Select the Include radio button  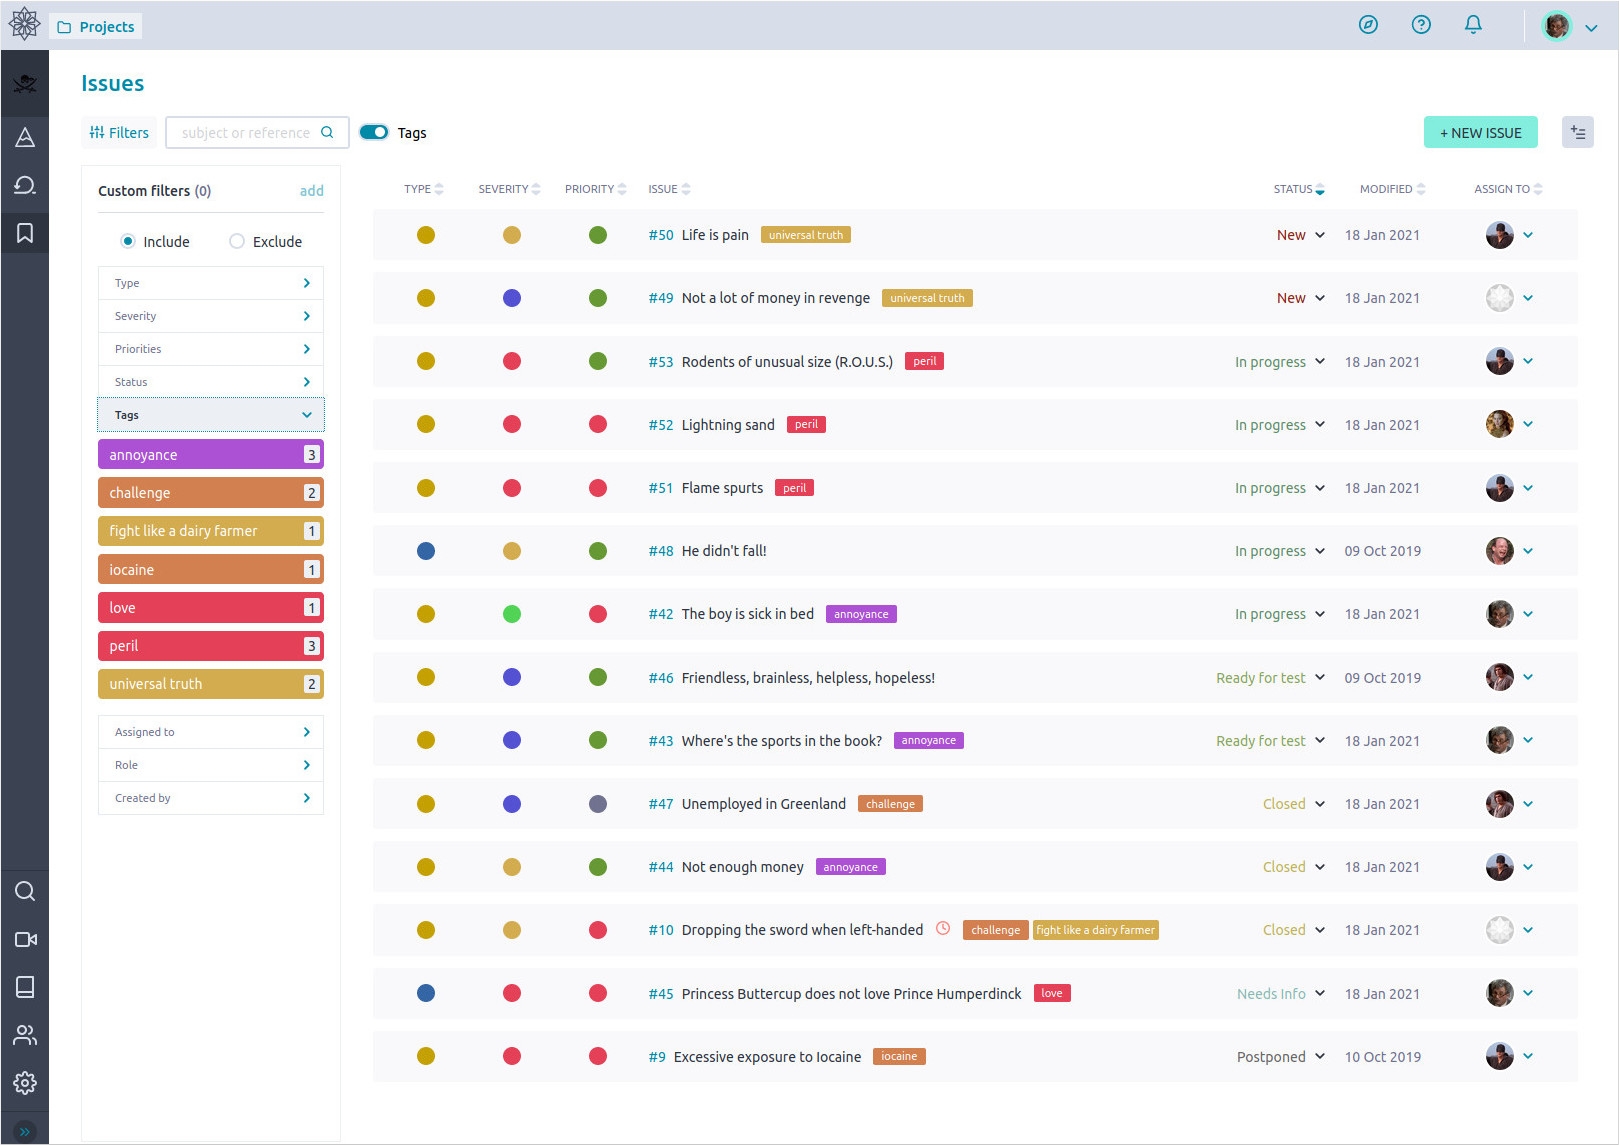coord(129,241)
